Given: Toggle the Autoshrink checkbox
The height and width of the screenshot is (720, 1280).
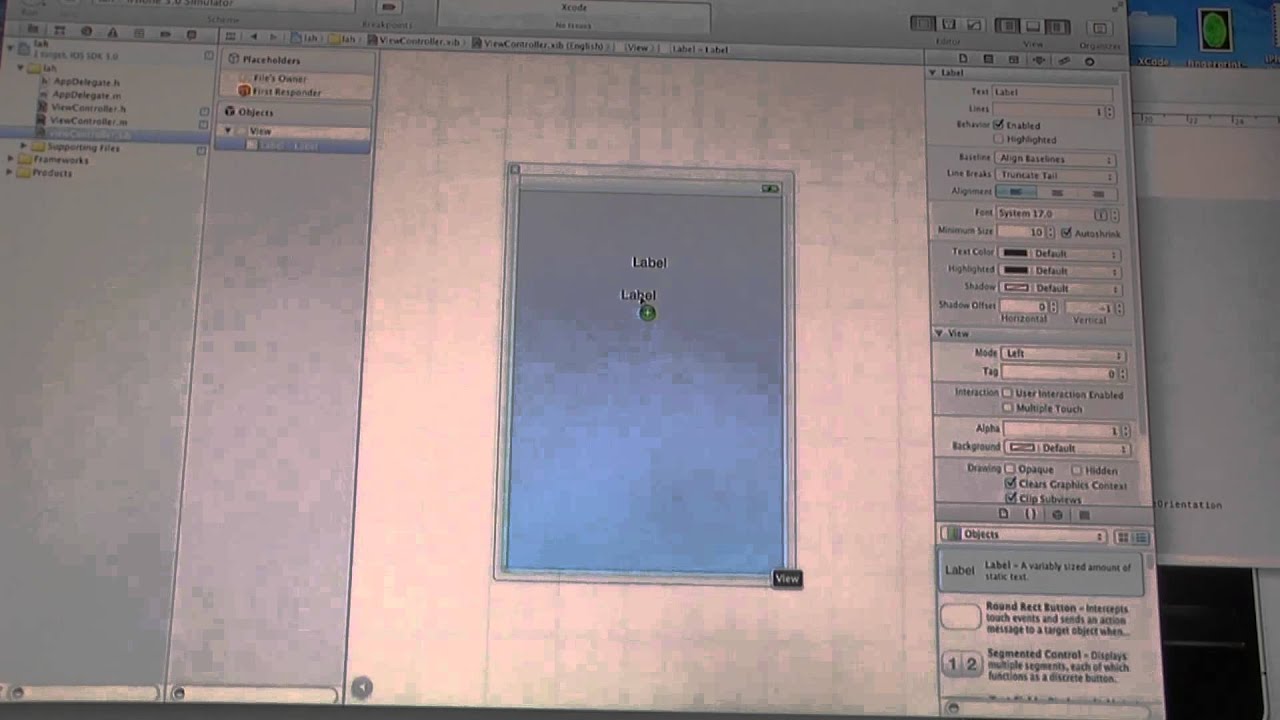Looking at the screenshot, I should pyautogui.click(x=1067, y=233).
